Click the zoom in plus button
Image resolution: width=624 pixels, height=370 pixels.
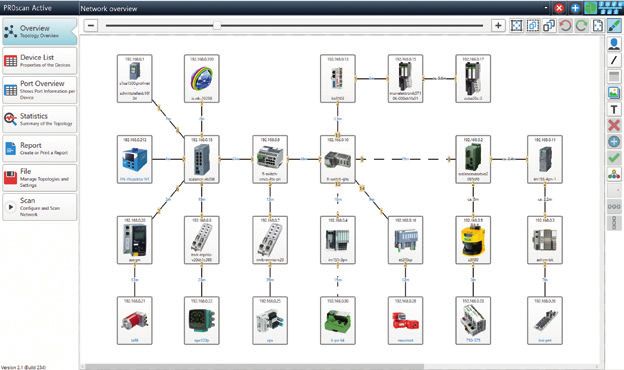pyautogui.click(x=498, y=25)
